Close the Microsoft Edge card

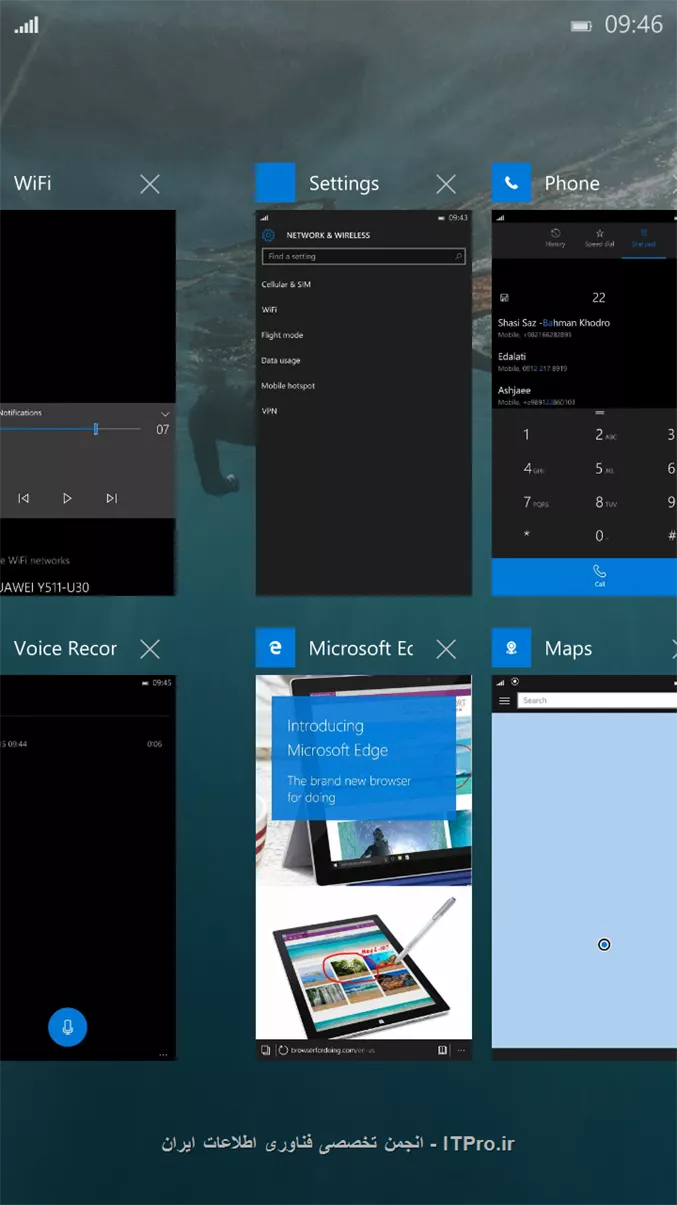click(x=446, y=649)
